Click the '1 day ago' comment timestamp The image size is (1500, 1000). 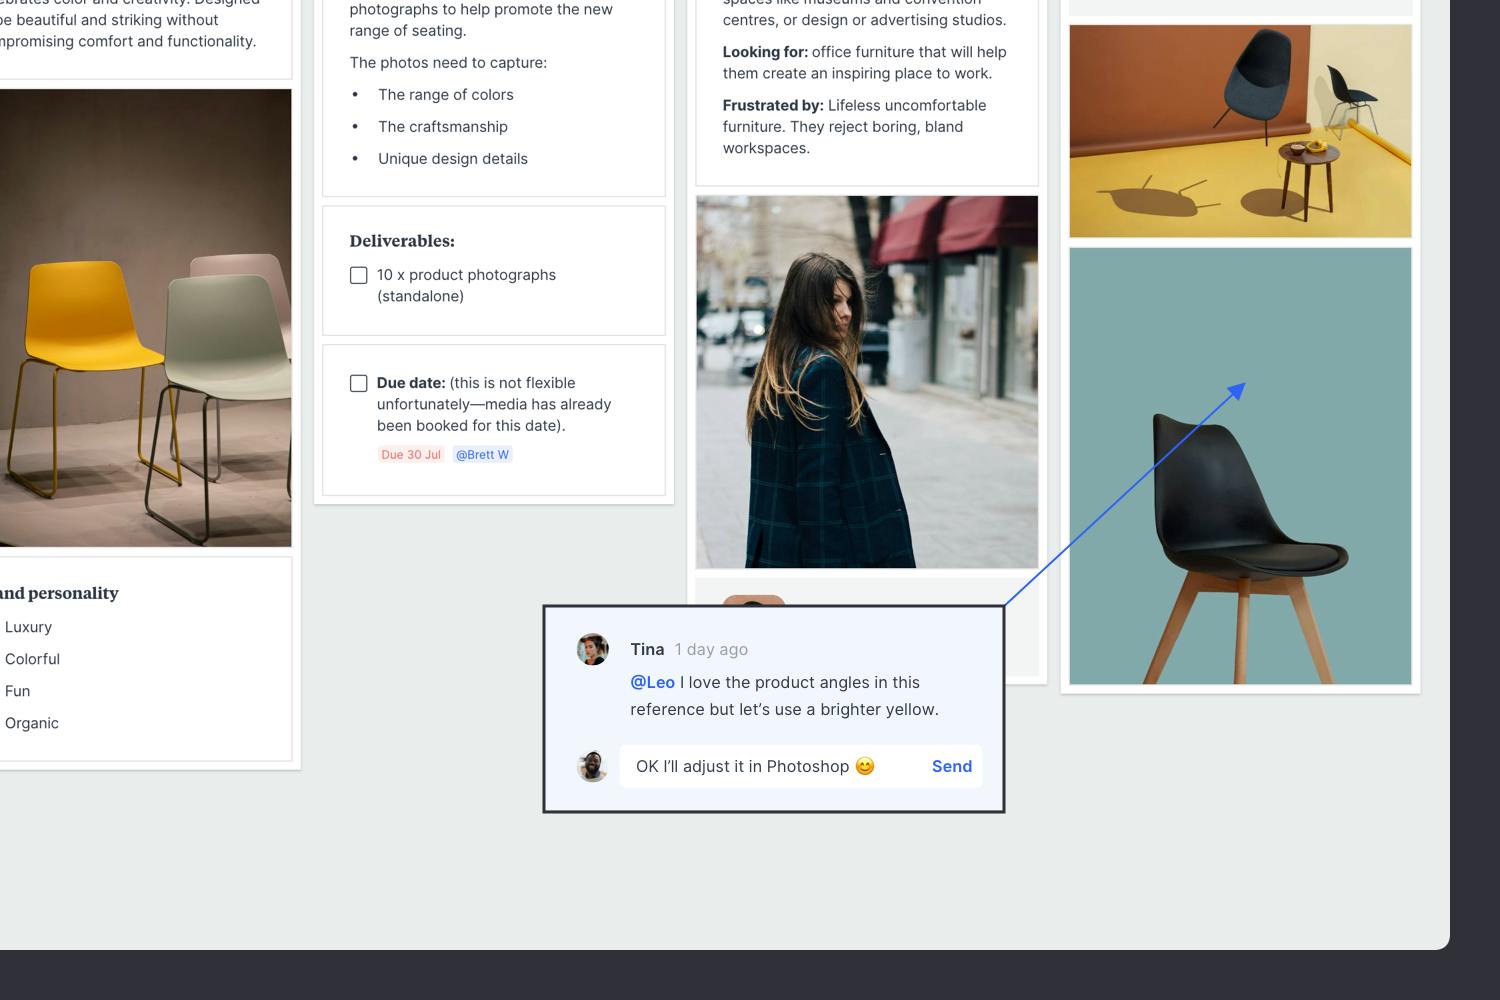(711, 649)
